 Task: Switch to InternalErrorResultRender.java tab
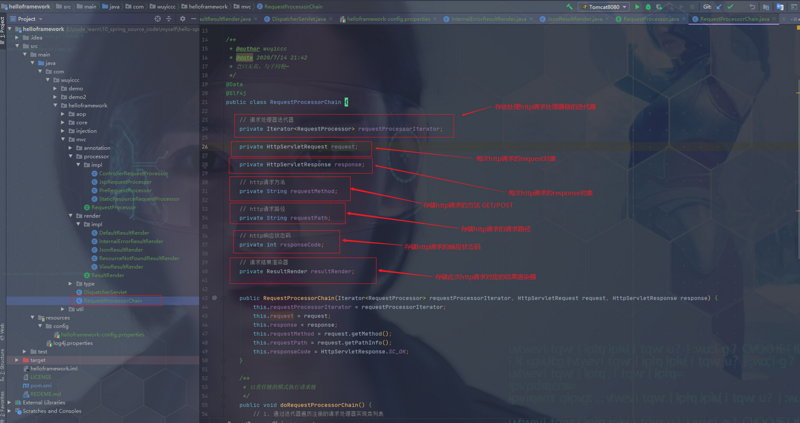[488, 19]
